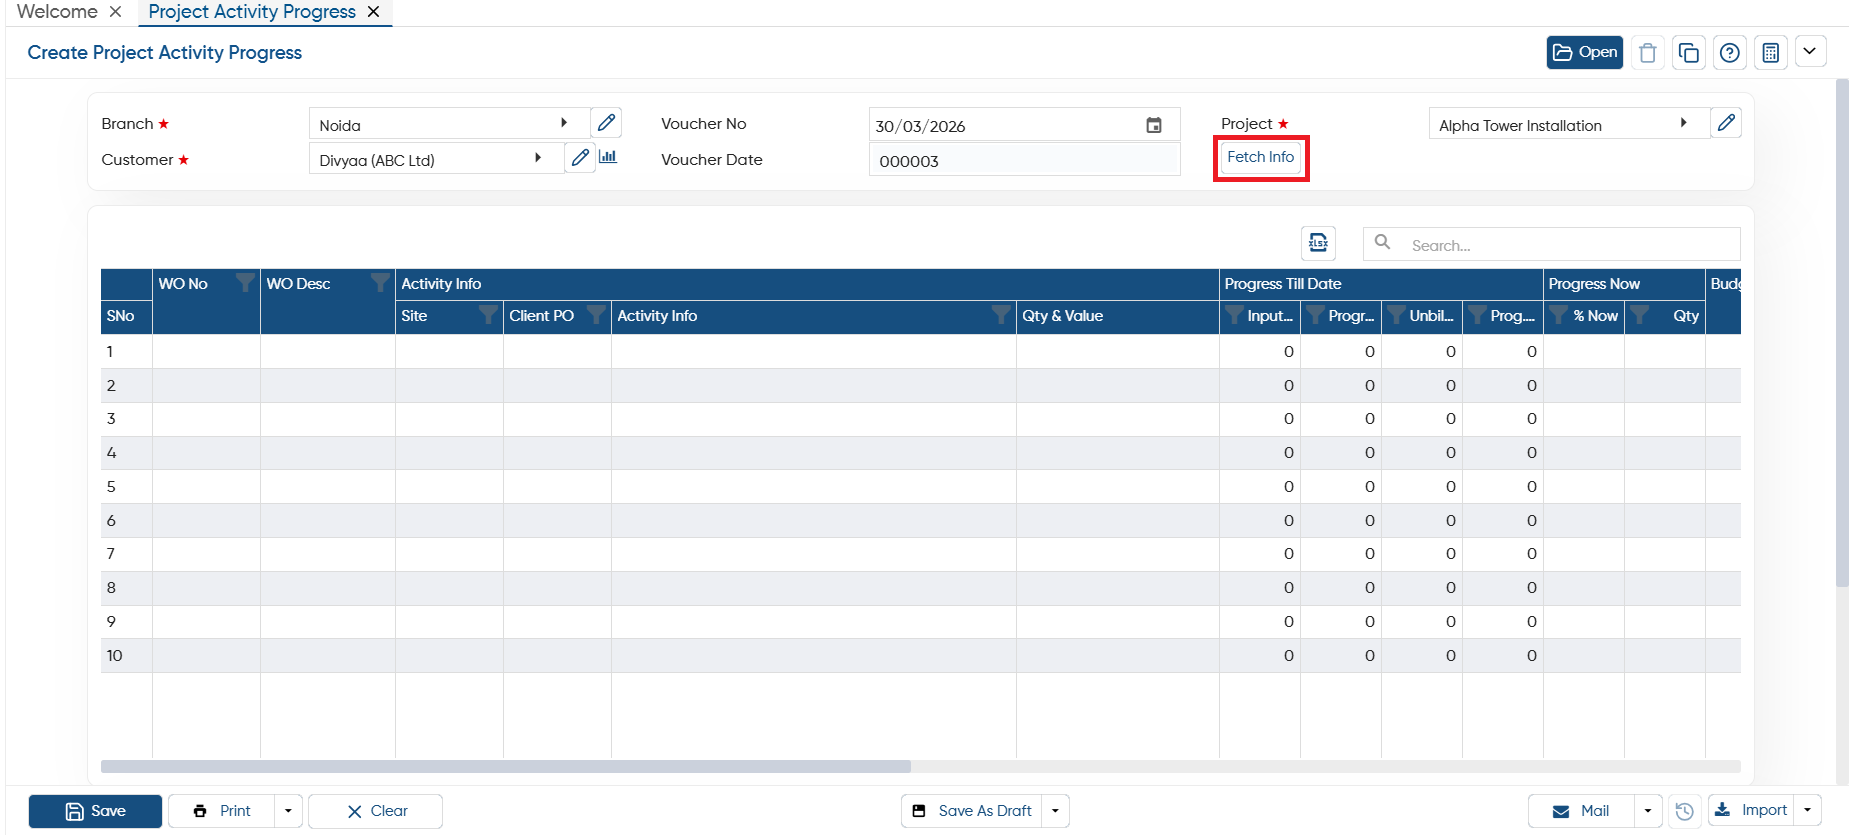Open the help question mark icon

(x=1730, y=53)
